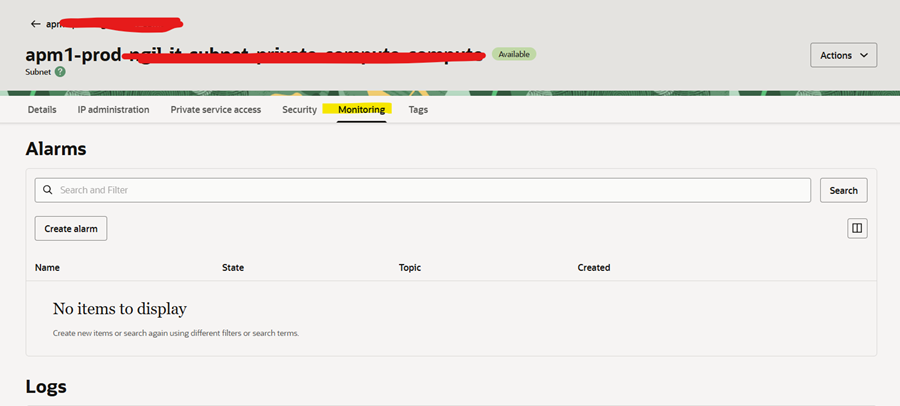
Task: Sort by the Created column header
Action: tap(594, 268)
